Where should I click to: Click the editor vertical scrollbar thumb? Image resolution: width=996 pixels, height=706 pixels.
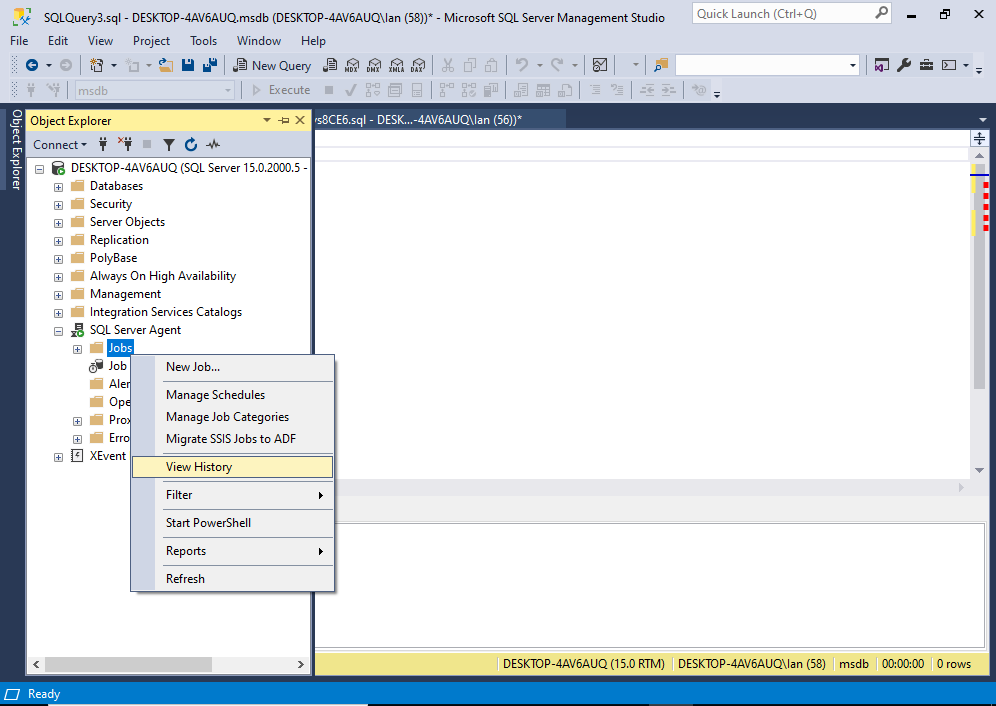[x=979, y=277]
